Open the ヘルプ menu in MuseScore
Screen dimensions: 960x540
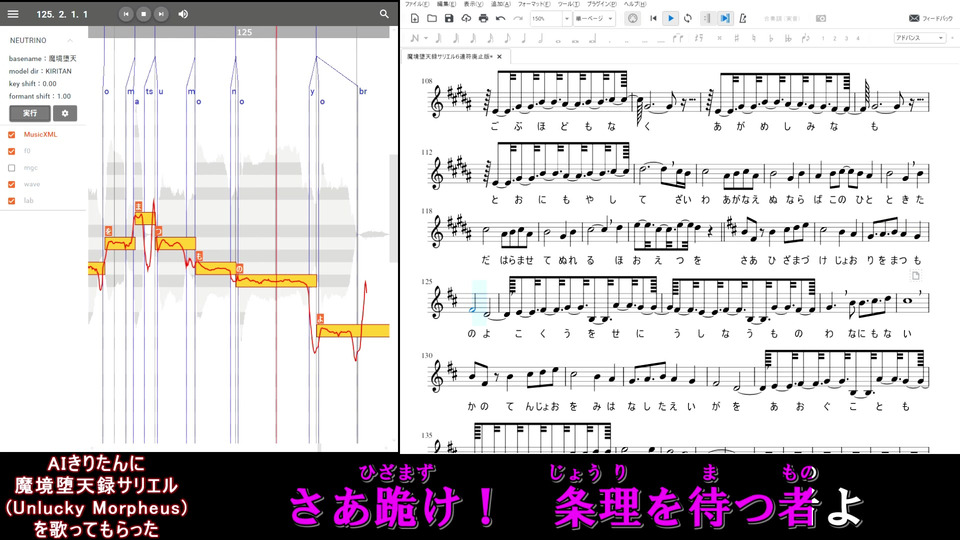click(634, 4)
